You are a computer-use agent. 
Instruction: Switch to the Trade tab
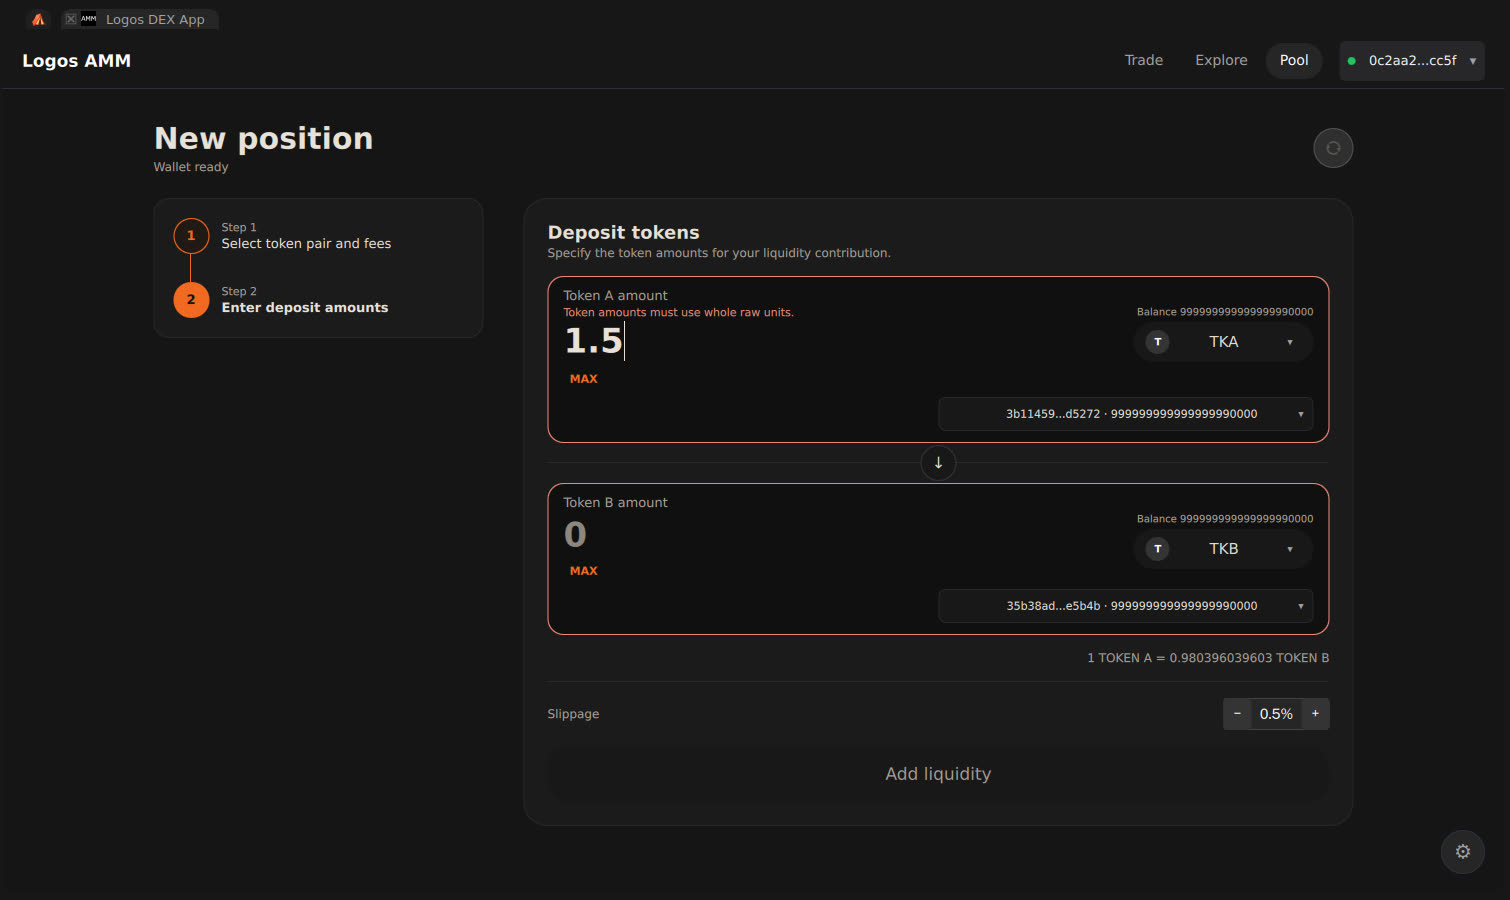1144,61
